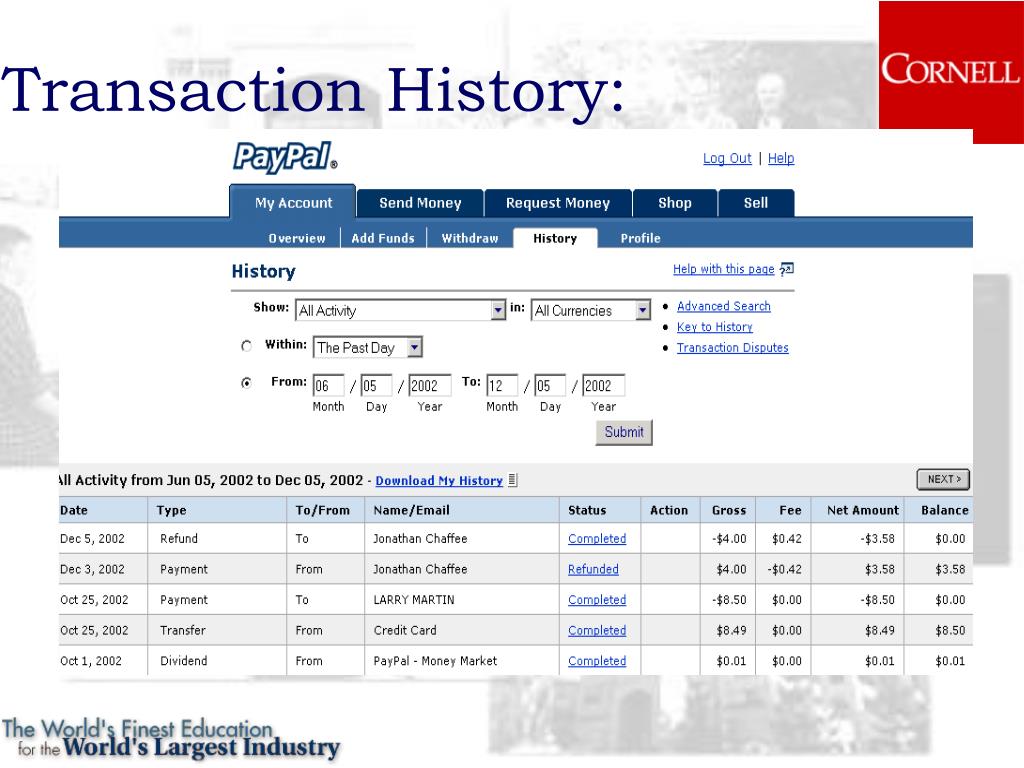
Task: Click the From month field showing 06
Action: [328, 385]
